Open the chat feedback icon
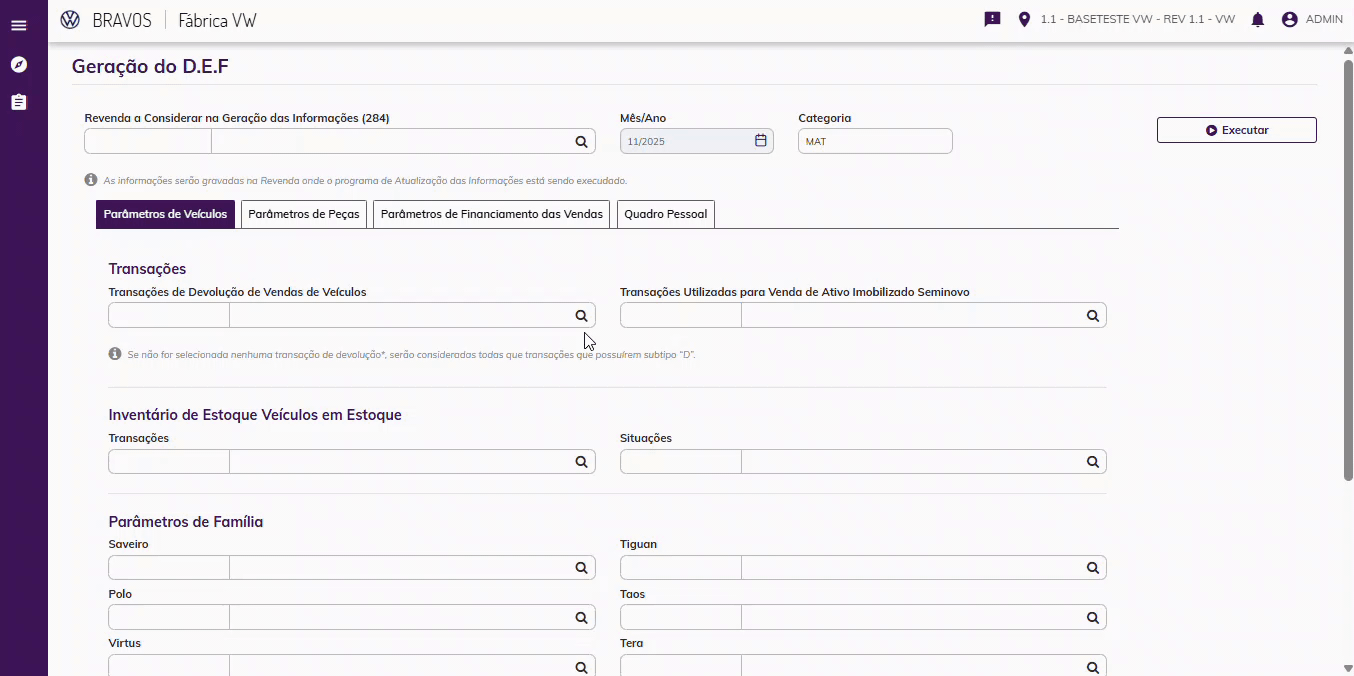The width and height of the screenshot is (1354, 676). coord(992,19)
